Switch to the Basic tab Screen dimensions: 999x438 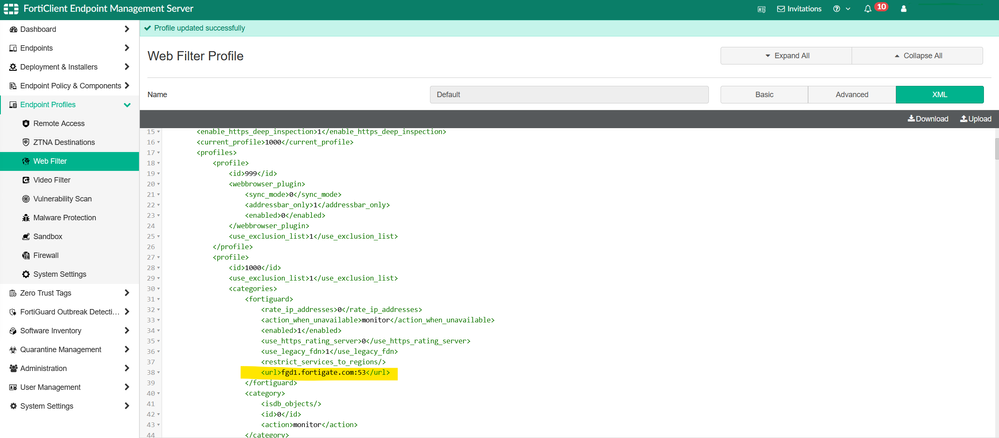pos(764,95)
